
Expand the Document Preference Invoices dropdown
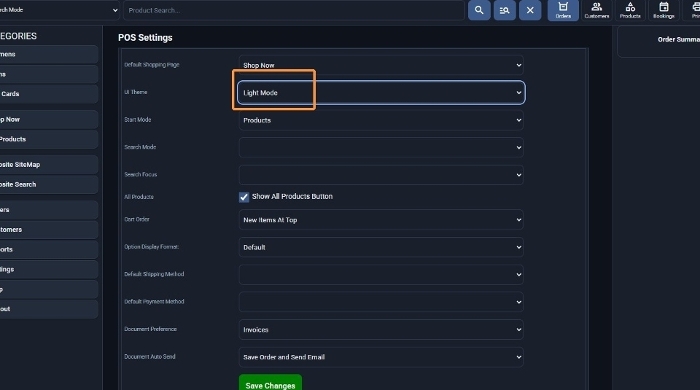point(381,329)
